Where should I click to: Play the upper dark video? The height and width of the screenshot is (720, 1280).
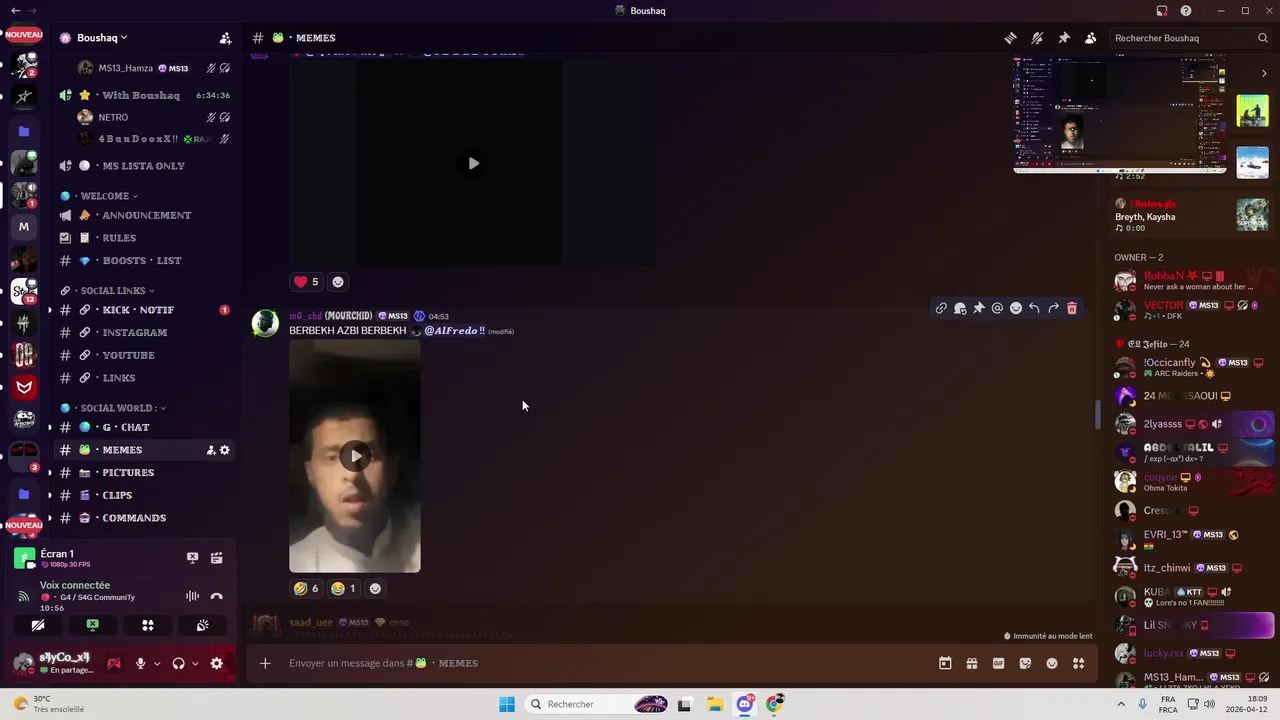(473, 163)
